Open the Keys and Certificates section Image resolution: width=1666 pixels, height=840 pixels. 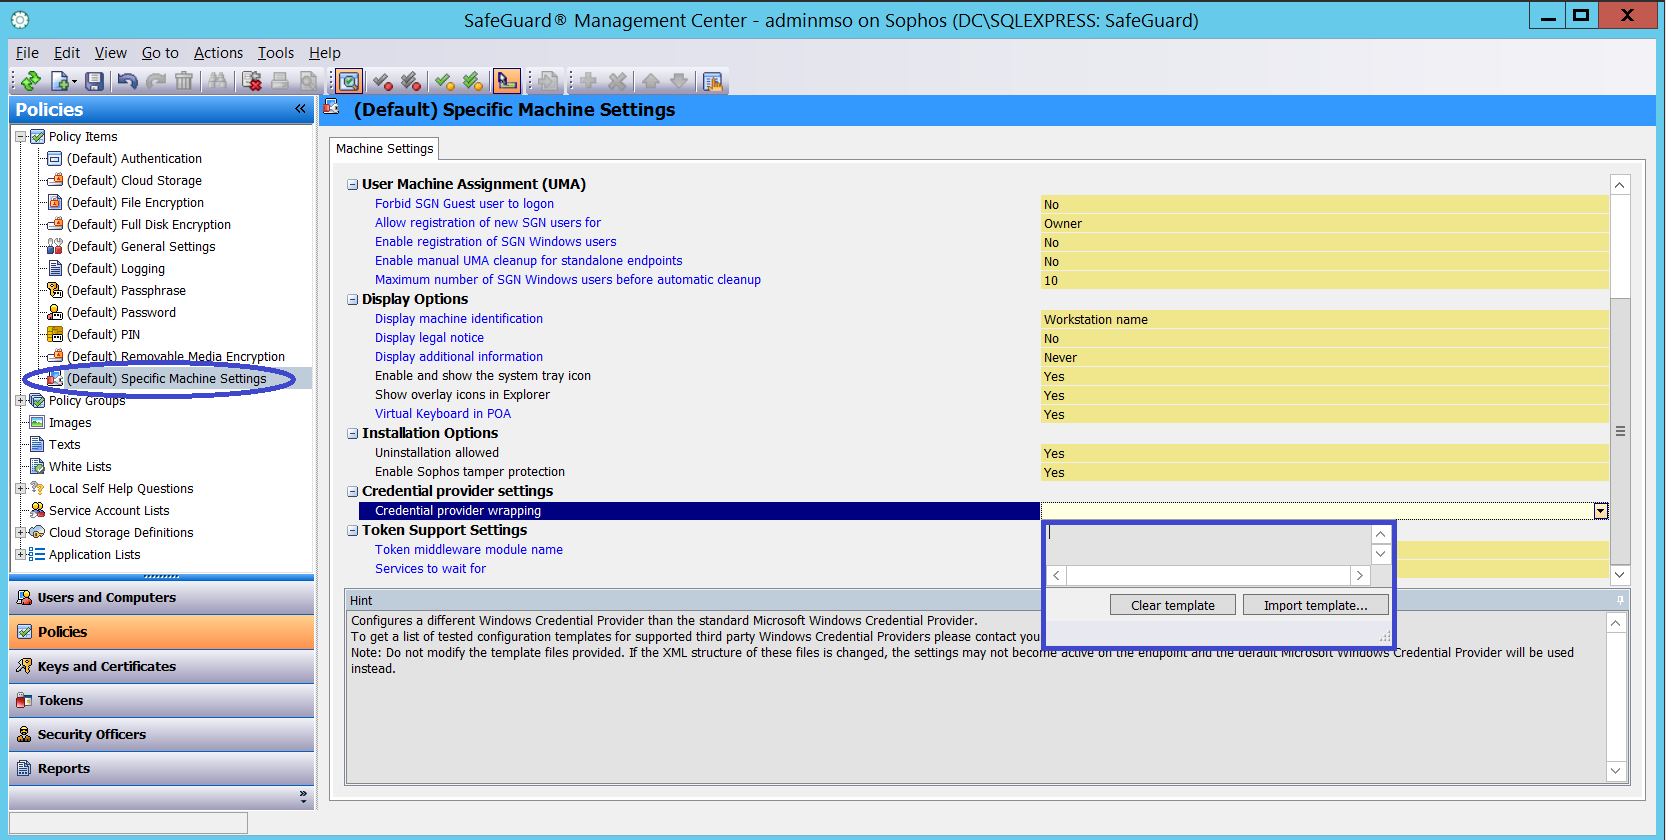pyautogui.click(x=161, y=667)
